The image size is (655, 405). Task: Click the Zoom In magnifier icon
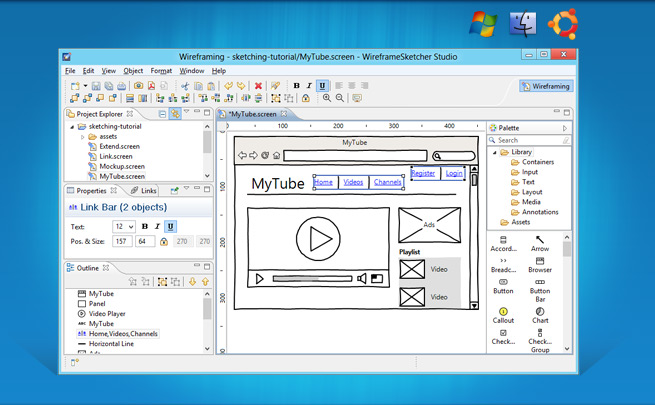pyautogui.click(x=327, y=98)
